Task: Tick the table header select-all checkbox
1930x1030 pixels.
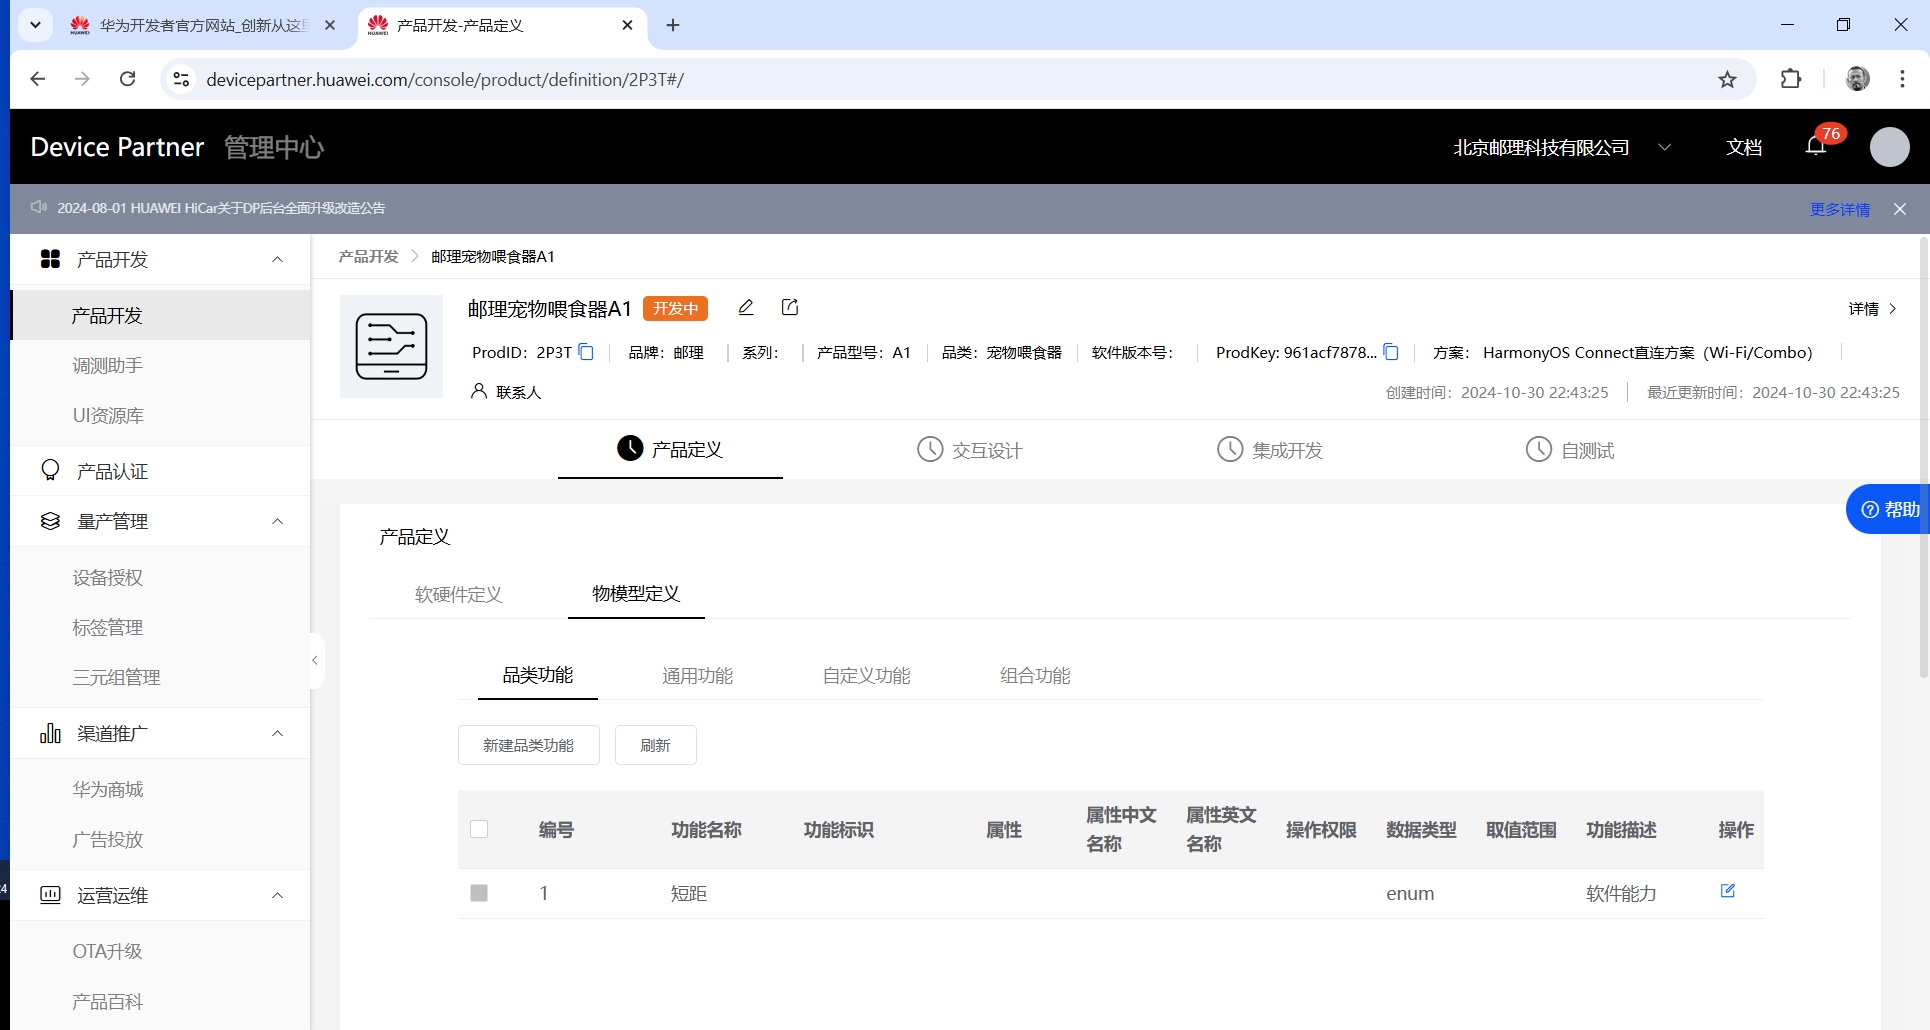Action: tap(479, 829)
